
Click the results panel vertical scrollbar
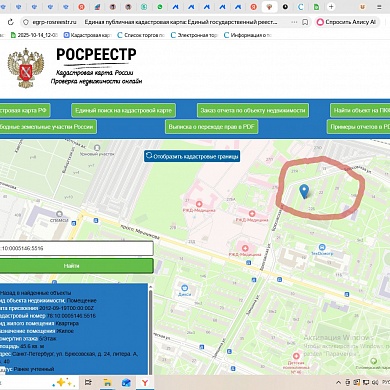pyautogui.click(x=150, y=332)
